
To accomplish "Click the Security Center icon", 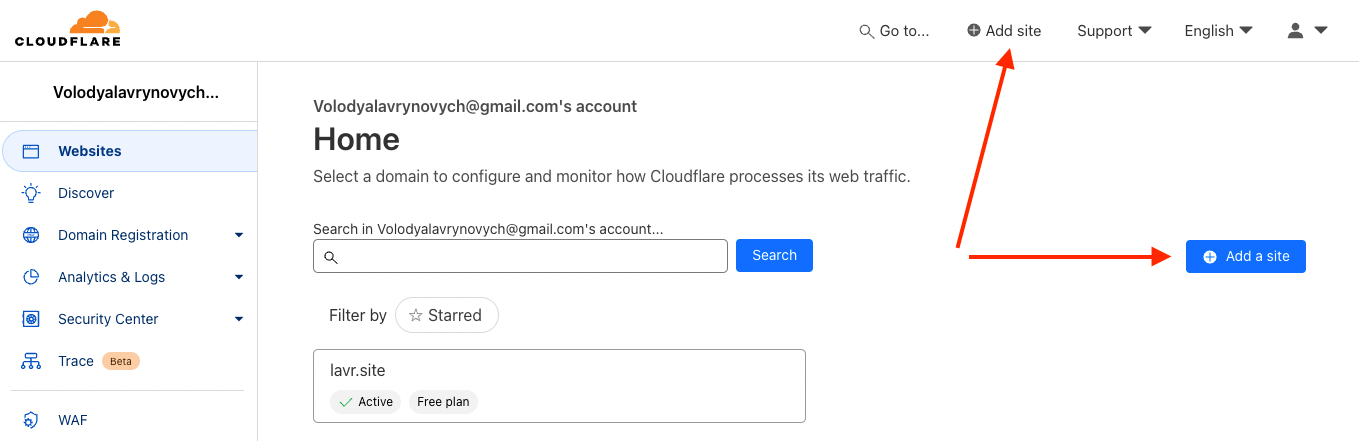I will pos(31,319).
